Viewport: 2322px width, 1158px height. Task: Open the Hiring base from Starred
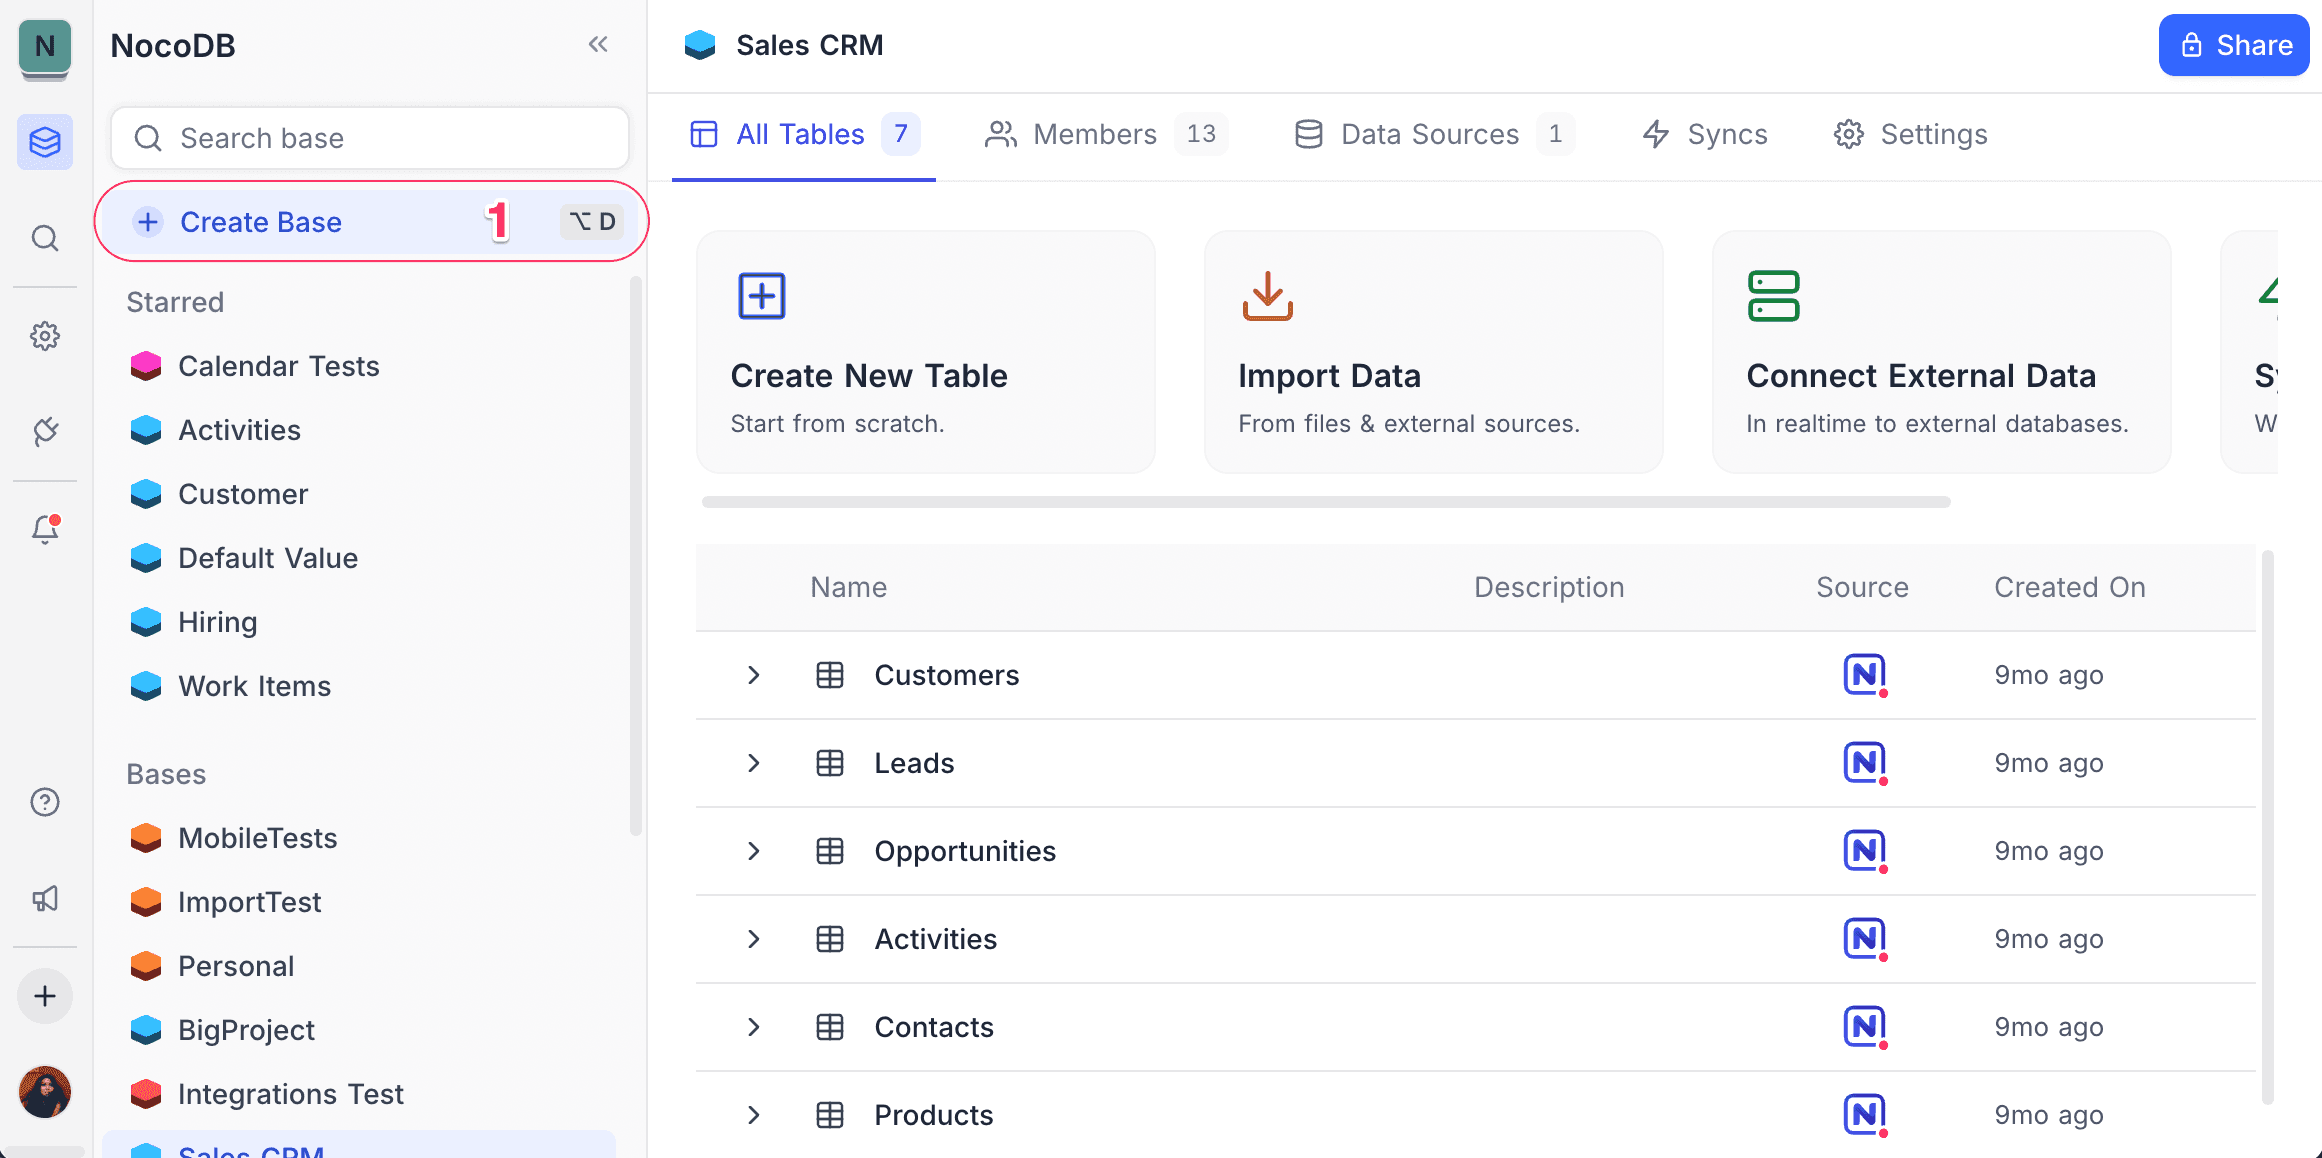click(x=217, y=621)
